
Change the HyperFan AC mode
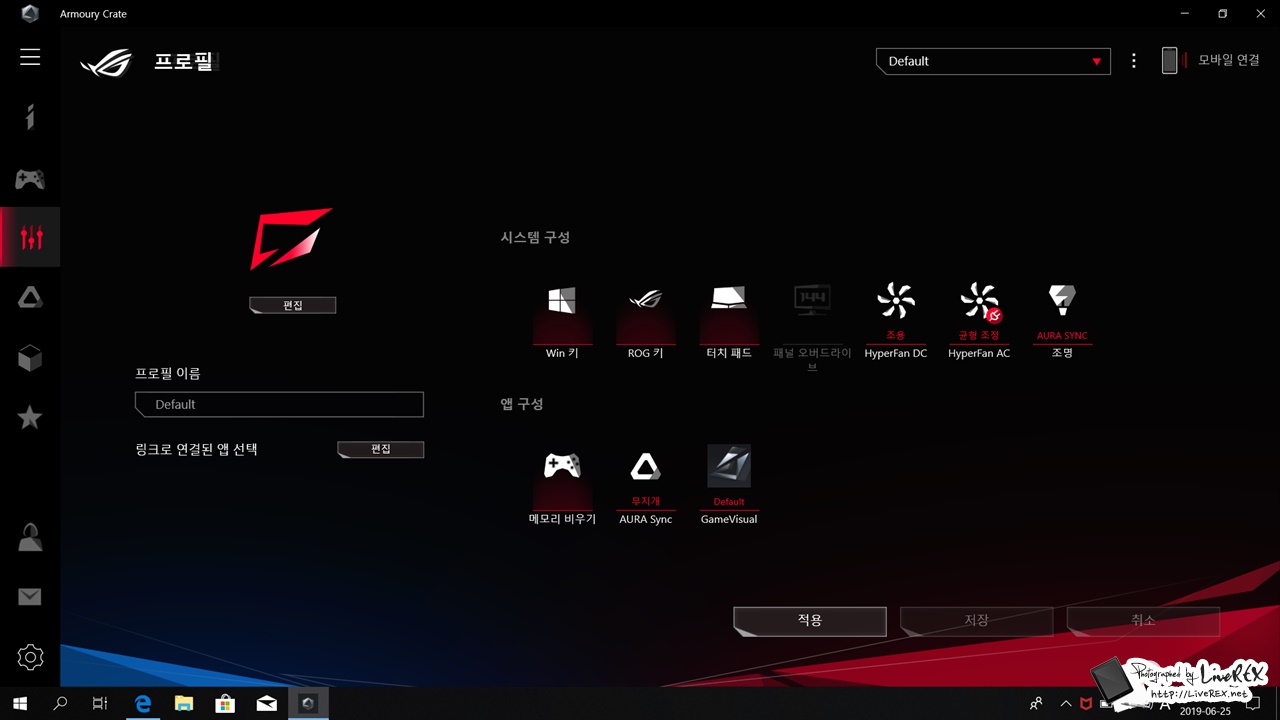pyautogui.click(x=979, y=322)
